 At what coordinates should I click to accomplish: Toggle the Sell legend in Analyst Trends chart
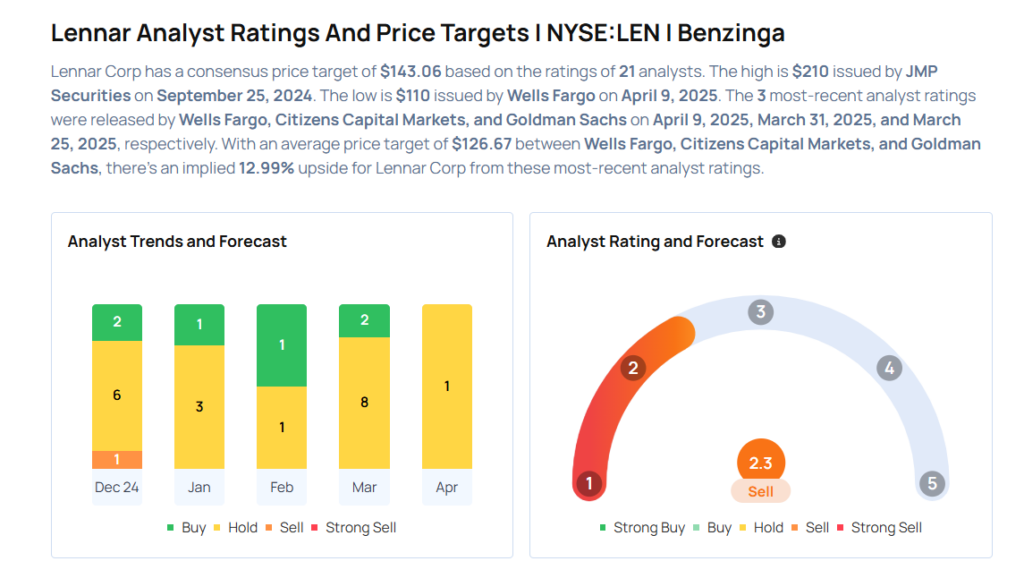tap(285, 528)
